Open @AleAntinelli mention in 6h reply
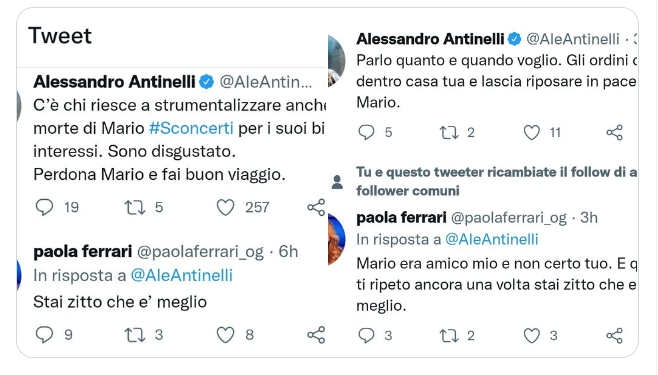This screenshot has width=658, height=375. click(182, 276)
